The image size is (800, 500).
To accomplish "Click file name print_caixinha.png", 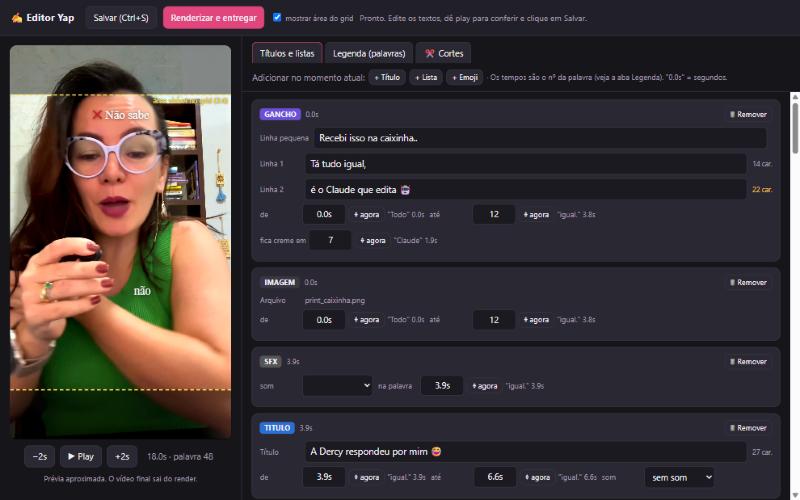I will pos(335,301).
